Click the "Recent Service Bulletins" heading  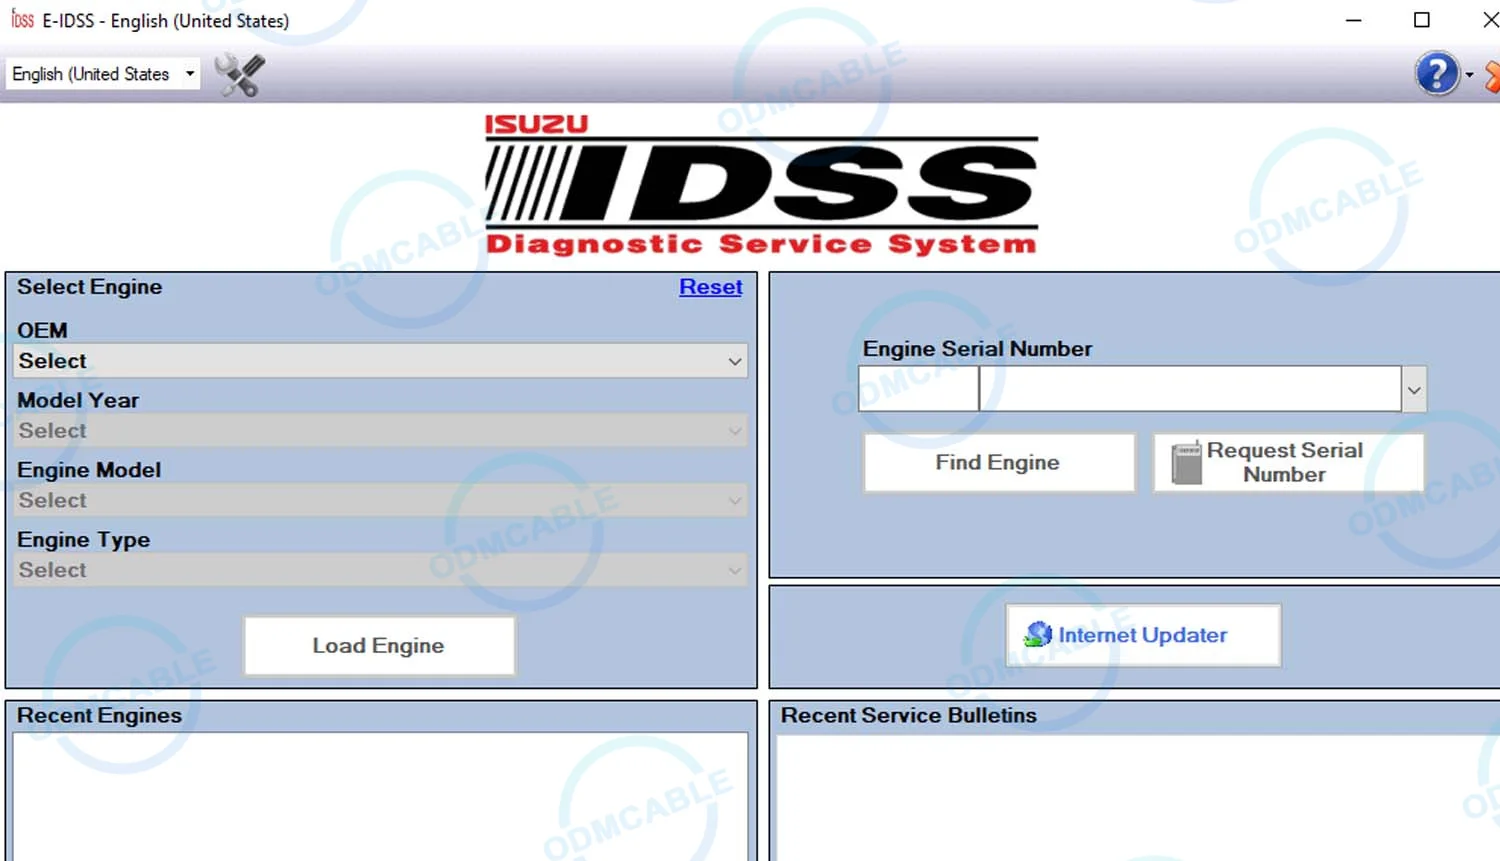click(908, 716)
